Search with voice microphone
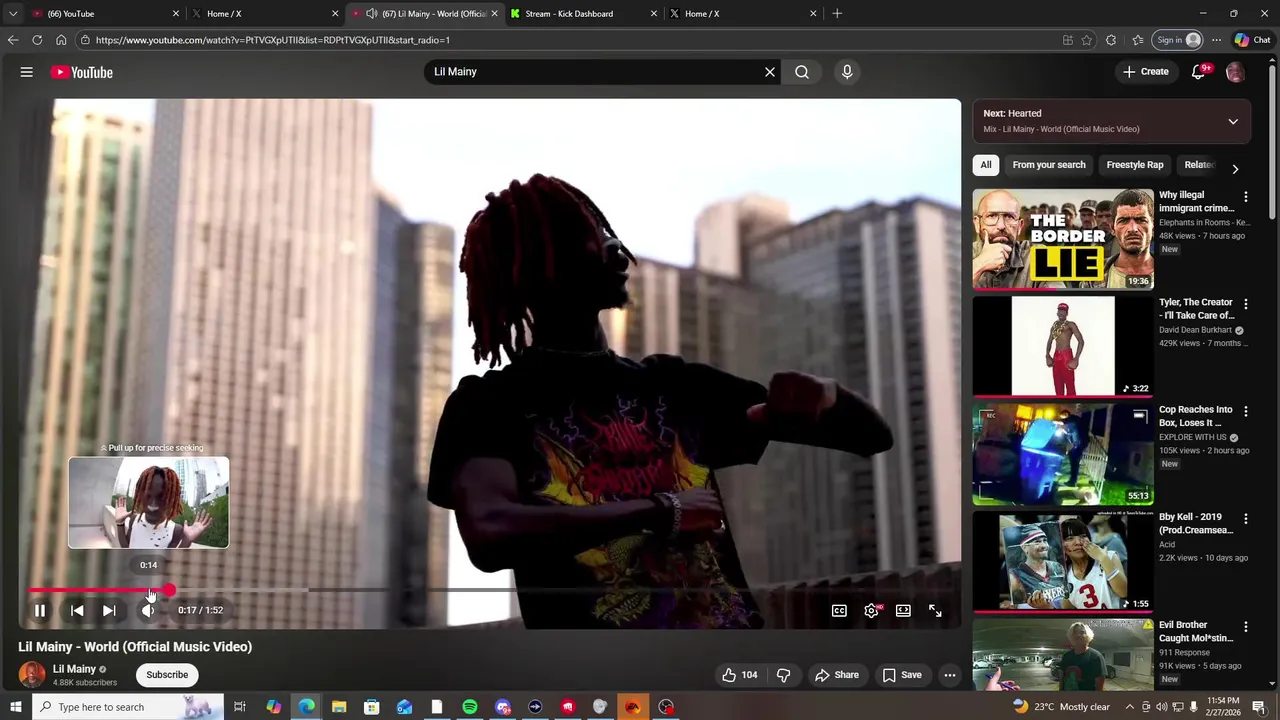The height and width of the screenshot is (720, 1280). (x=847, y=72)
